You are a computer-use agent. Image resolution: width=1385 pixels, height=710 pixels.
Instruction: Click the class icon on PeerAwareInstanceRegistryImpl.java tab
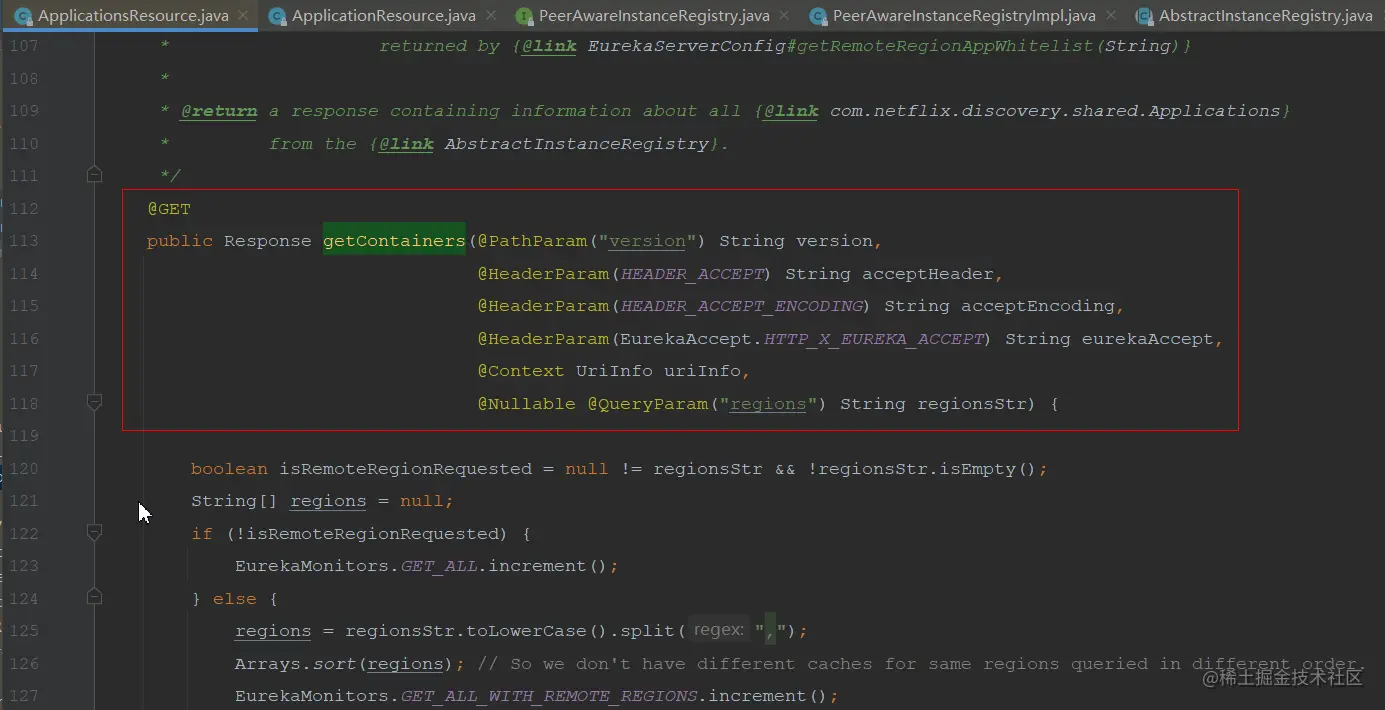tap(819, 16)
